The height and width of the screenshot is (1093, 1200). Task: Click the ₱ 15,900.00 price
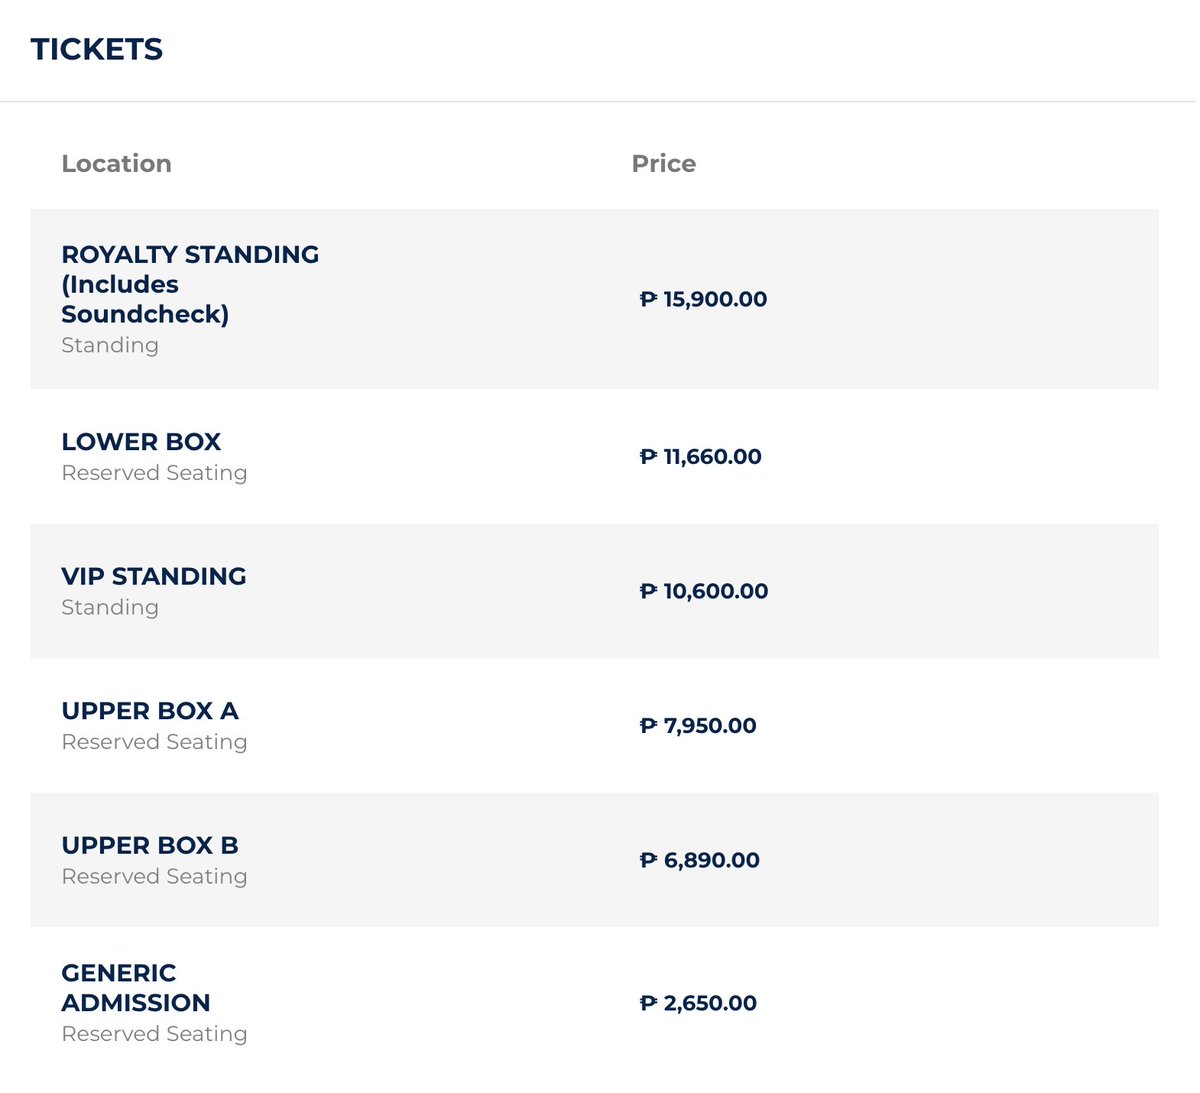coord(703,299)
